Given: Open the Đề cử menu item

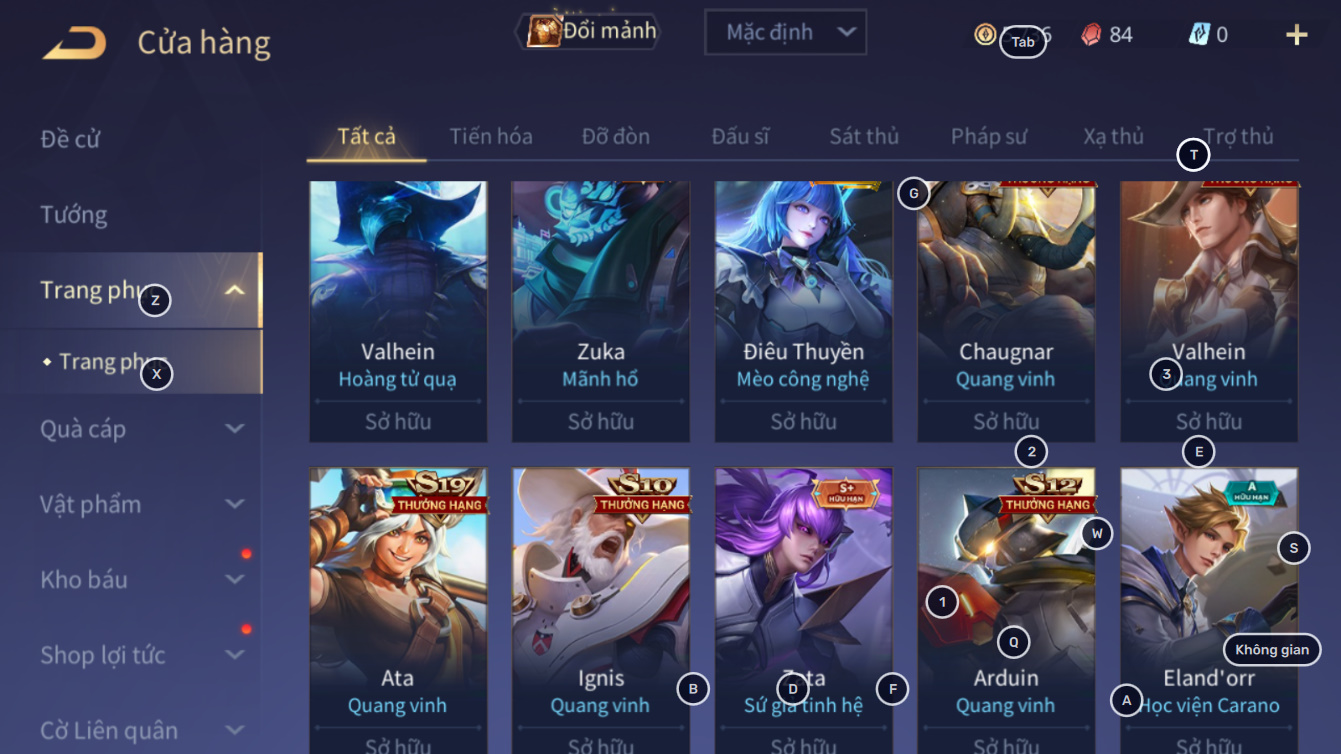Looking at the screenshot, I should click(70, 139).
